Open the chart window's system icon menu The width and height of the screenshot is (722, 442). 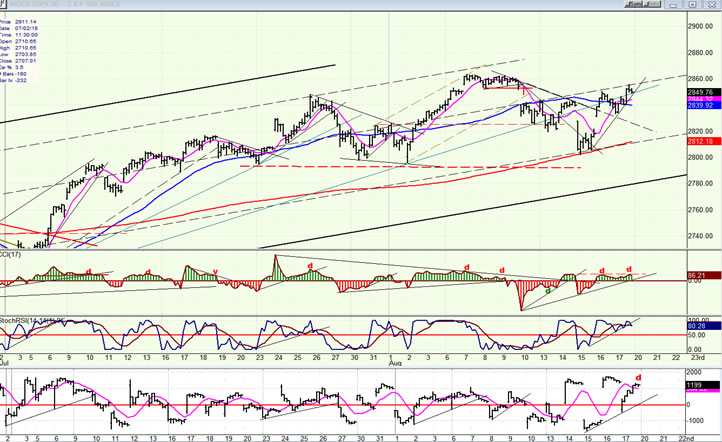pos(2,4)
